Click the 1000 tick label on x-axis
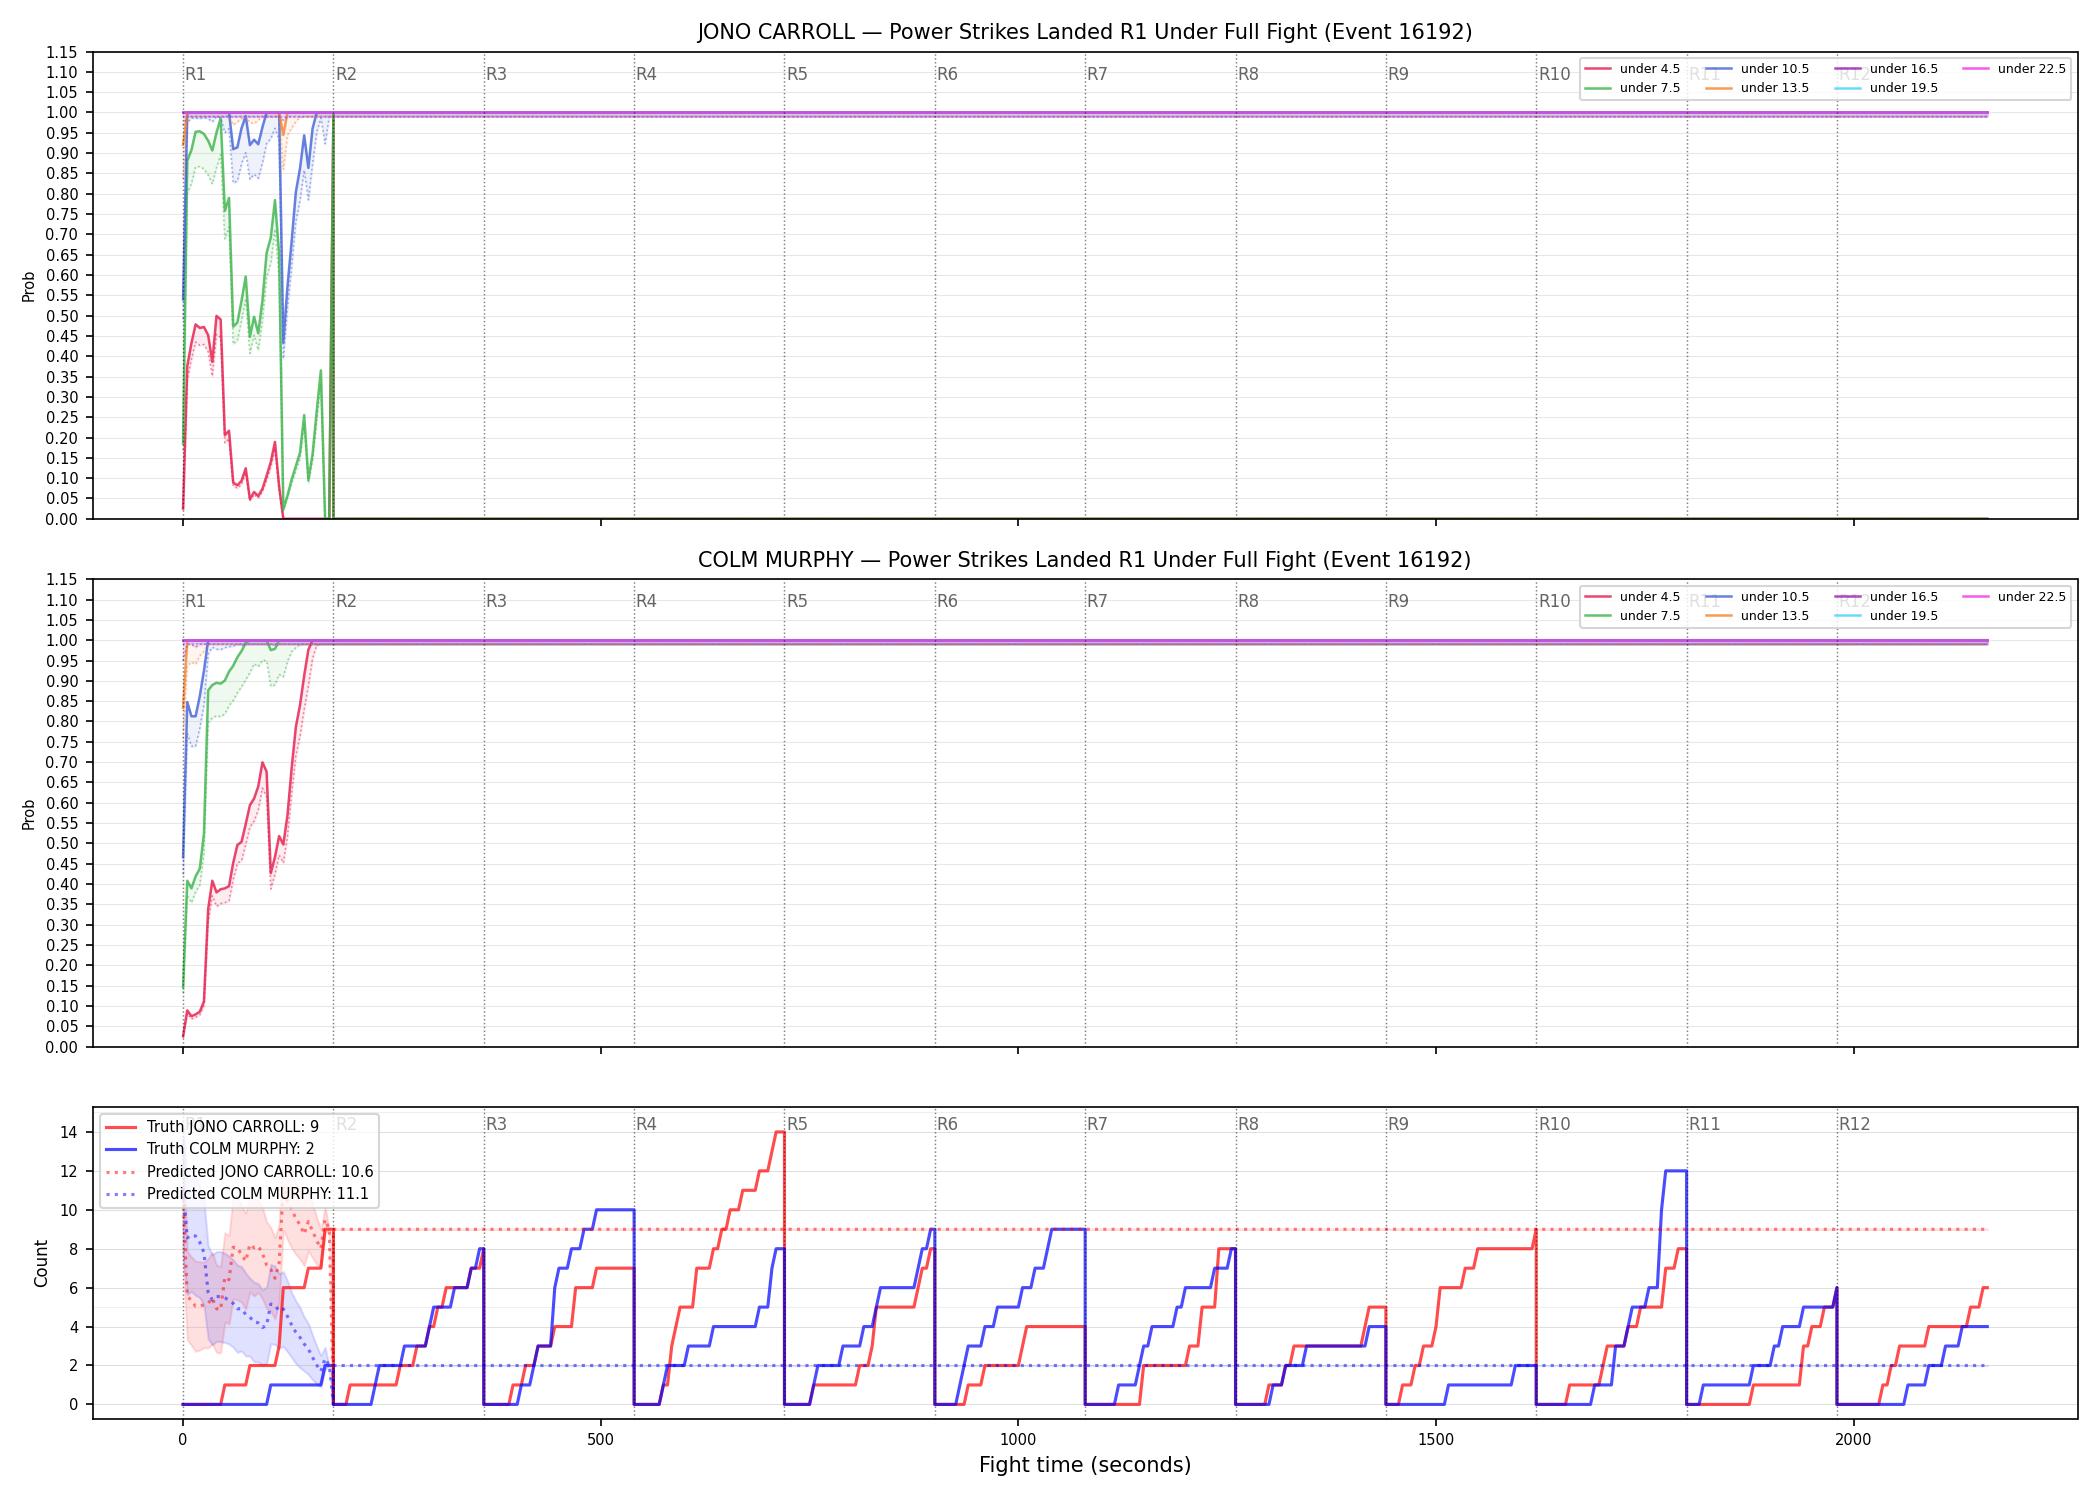Image resolution: width=2100 pixels, height=1500 pixels. pos(1018,1440)
